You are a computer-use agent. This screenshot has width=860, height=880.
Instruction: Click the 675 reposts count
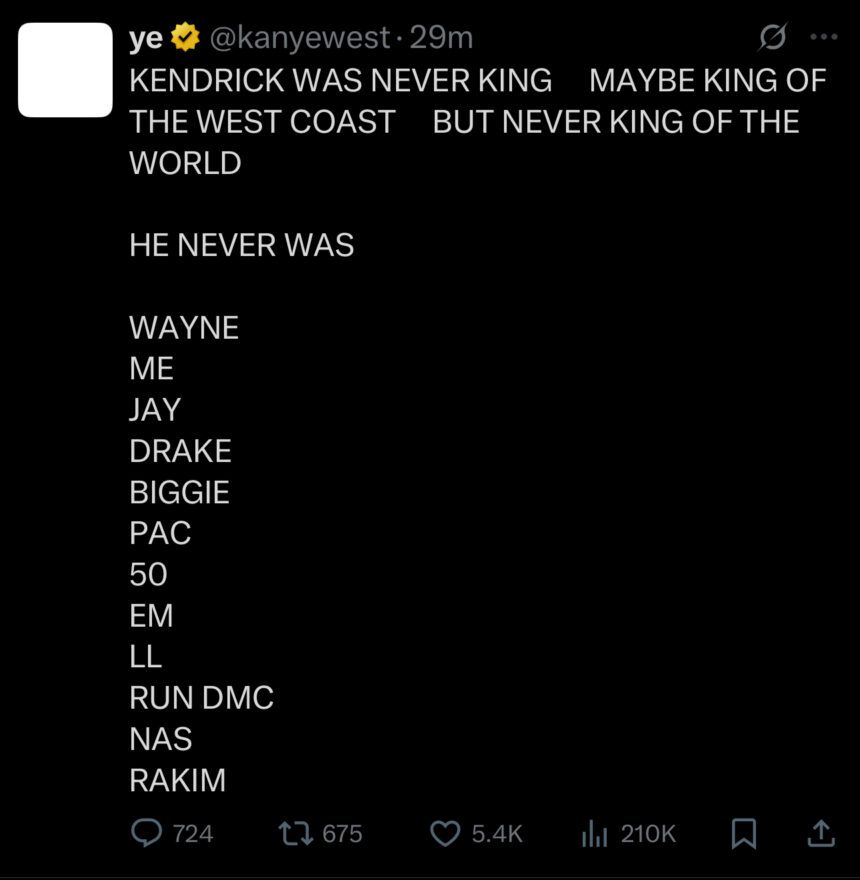pyautogui.click(x=342, y=833)
